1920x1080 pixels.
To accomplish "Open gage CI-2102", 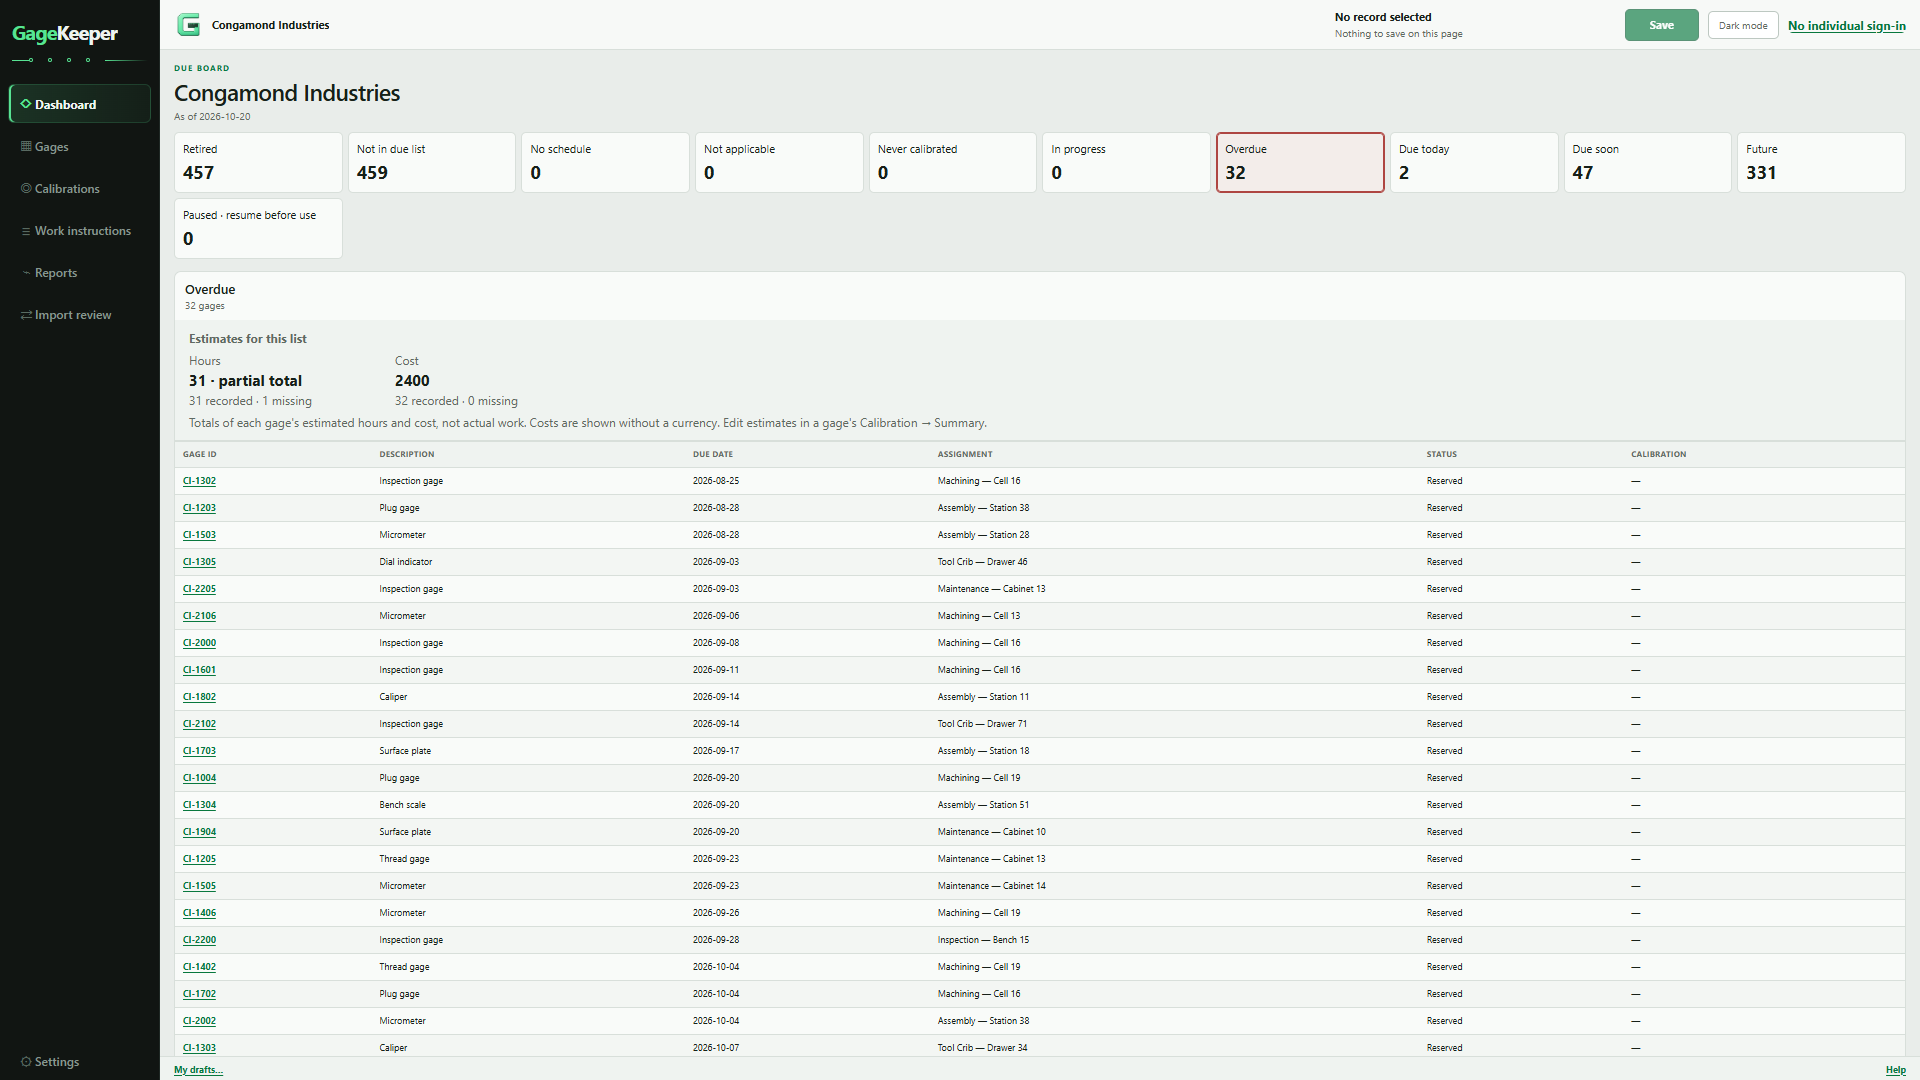I will pyautogui.click(x=199, y=724).
